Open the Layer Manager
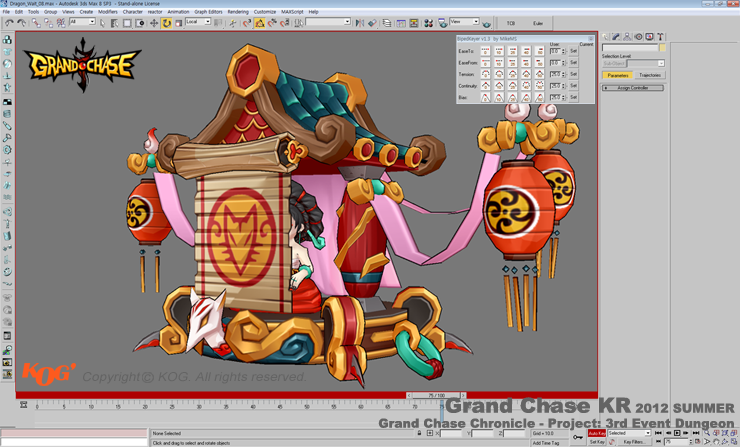The image size is (740, 447). 386,23
